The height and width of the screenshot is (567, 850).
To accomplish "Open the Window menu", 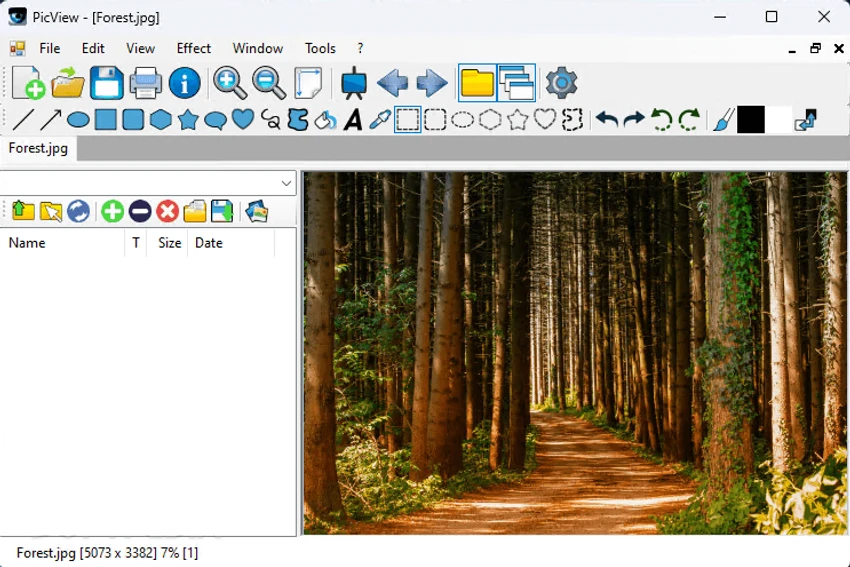I will click(257, 48).
